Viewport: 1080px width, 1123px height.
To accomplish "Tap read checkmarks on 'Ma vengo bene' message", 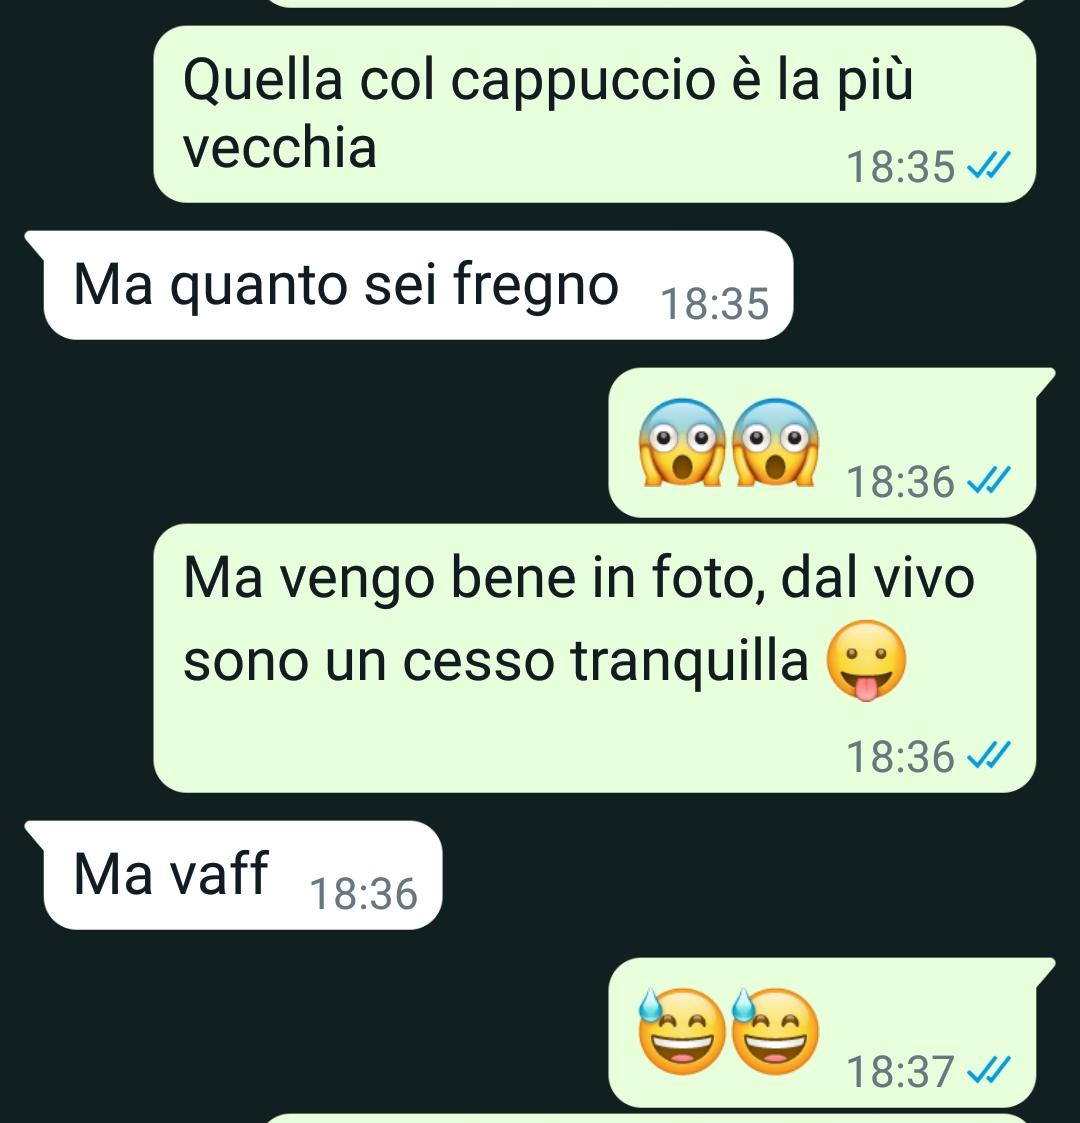I will coord(988,756).
